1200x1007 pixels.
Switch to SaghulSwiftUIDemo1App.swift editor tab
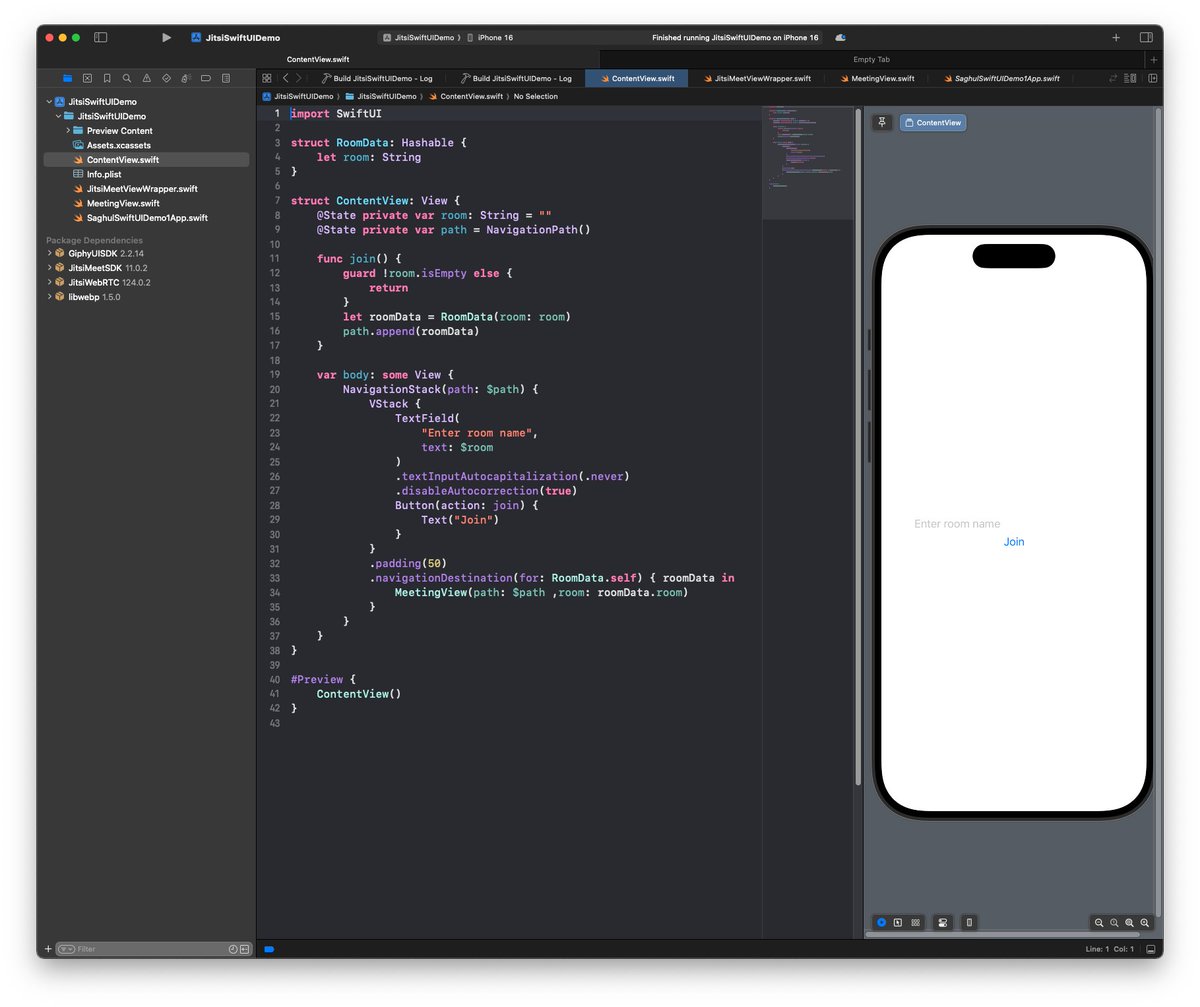(x=1000, y=78)
